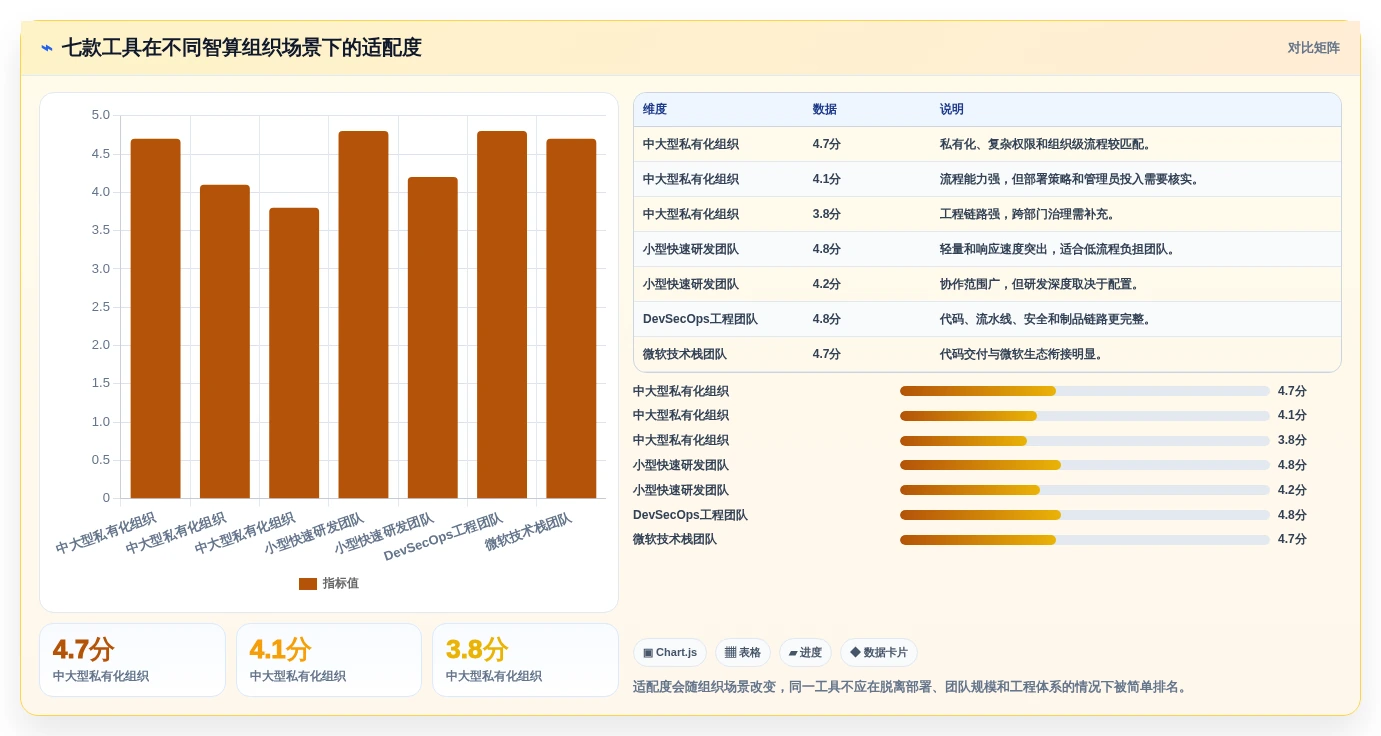Click the 微软技术栈团队 label on the chart x-axis
This screenshot has width=1381, height=736.
tap(528, 532)
